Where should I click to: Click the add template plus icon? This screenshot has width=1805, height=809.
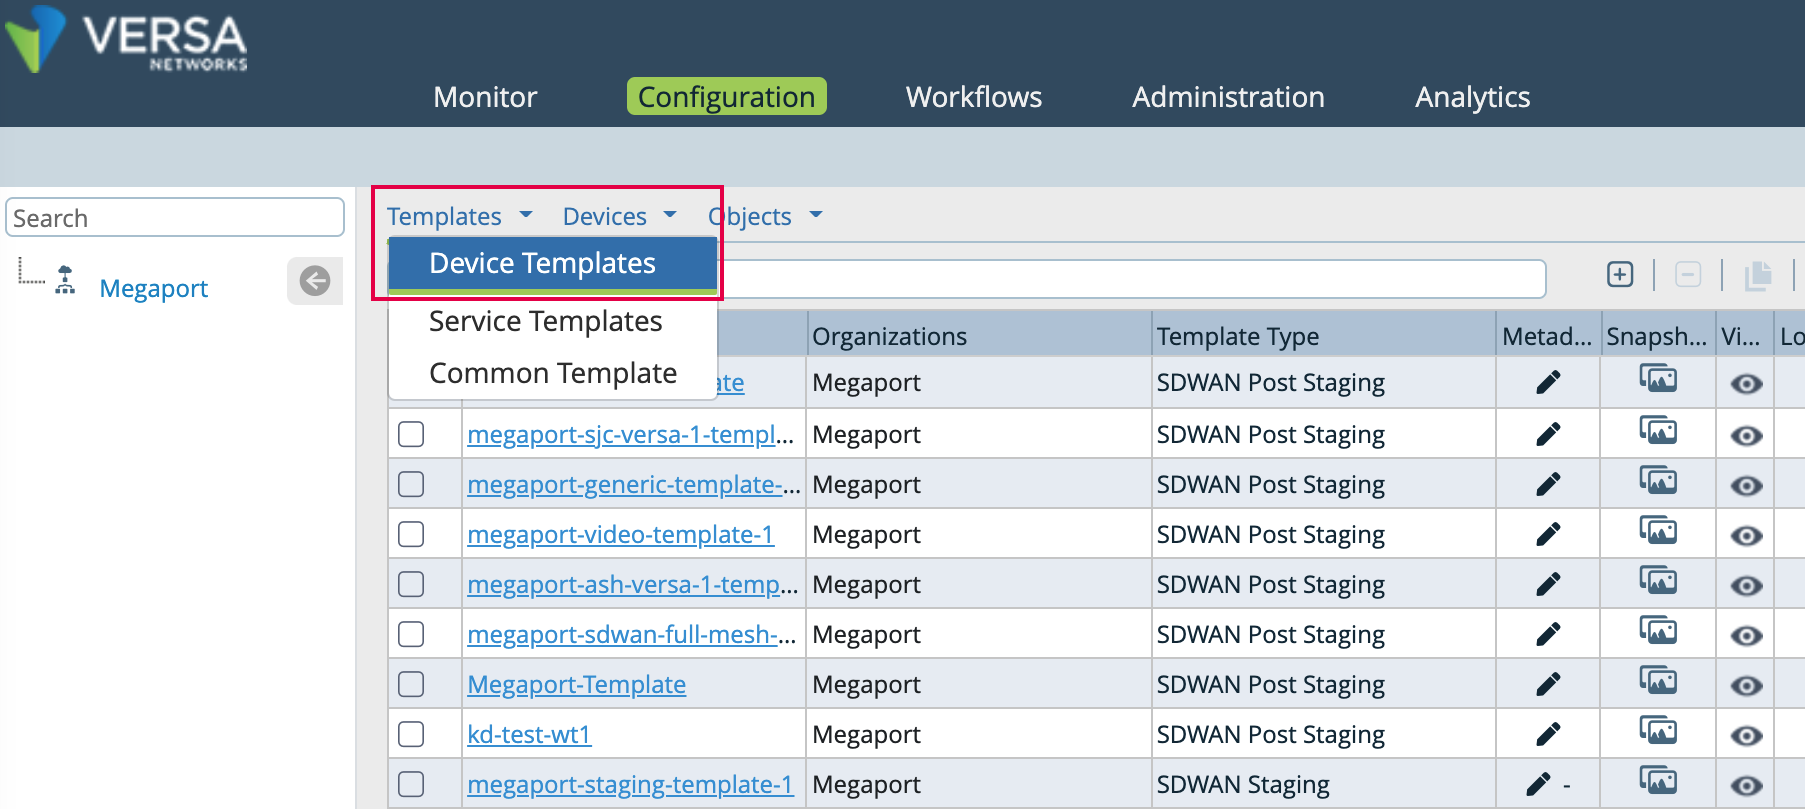[1620, 275]
